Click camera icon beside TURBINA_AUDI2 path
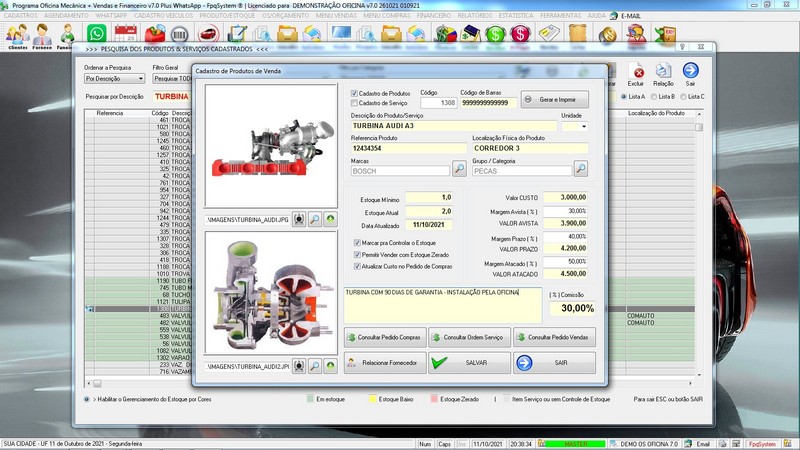 tap(299, 366)
